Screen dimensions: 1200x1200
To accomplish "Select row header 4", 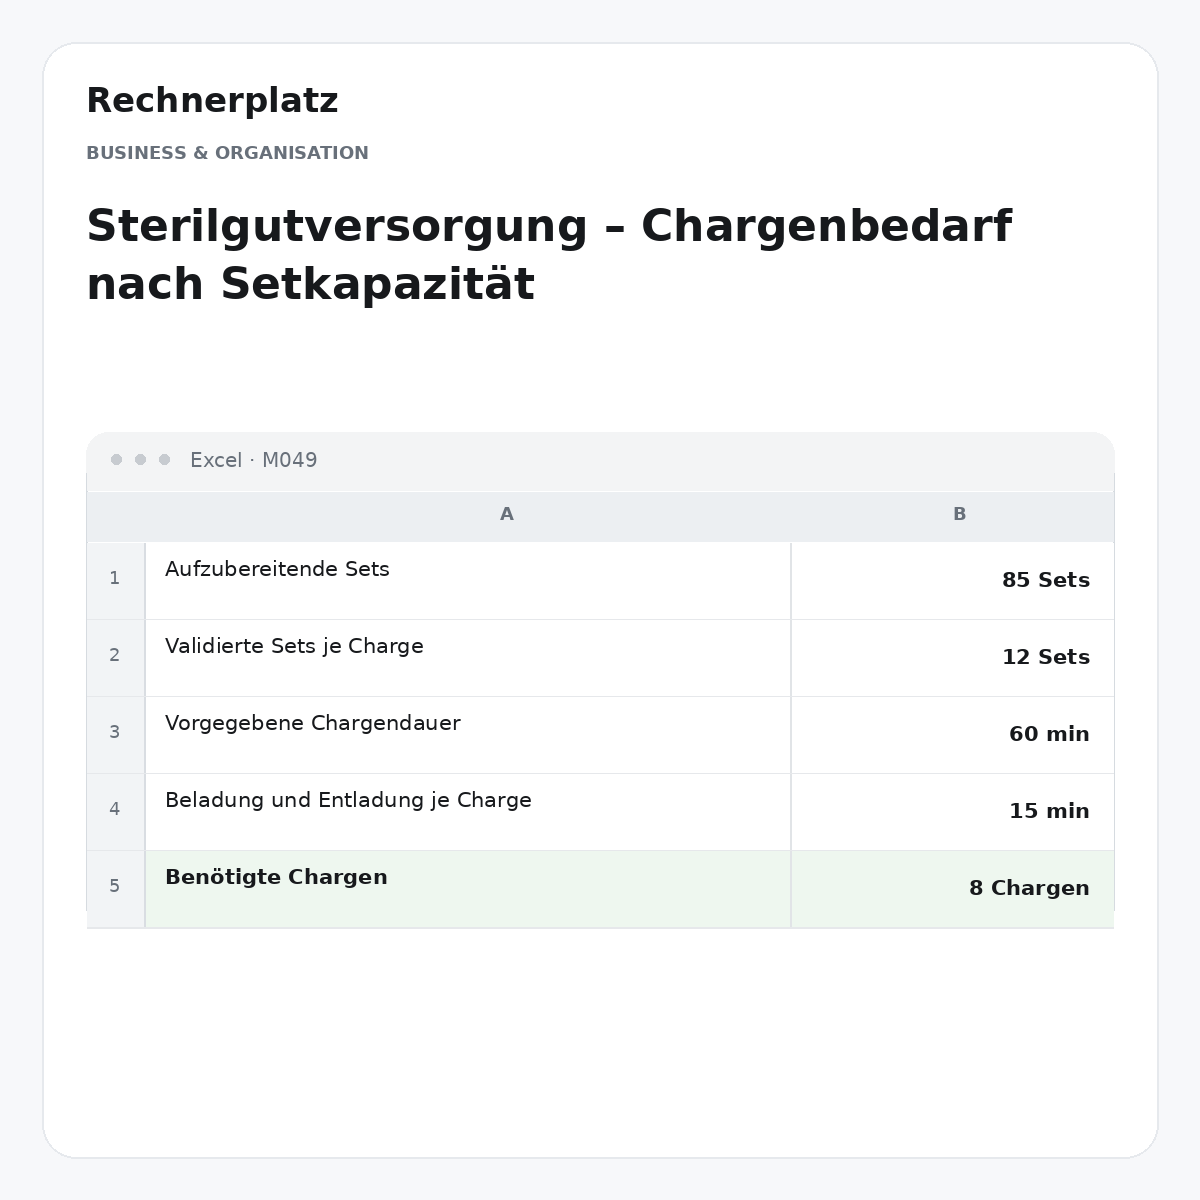I will tap(115, 811).
